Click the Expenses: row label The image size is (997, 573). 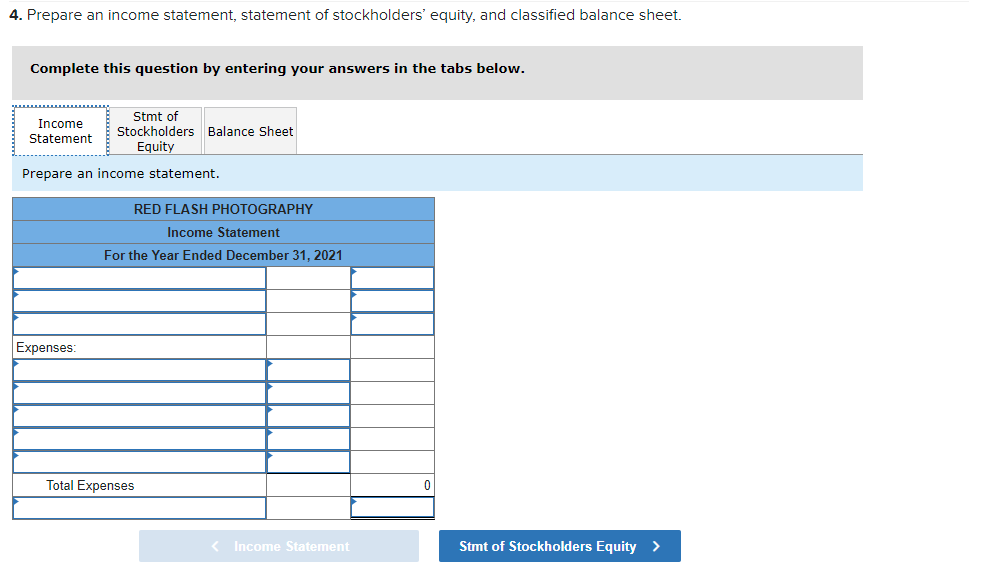click(x=46, y=347)
